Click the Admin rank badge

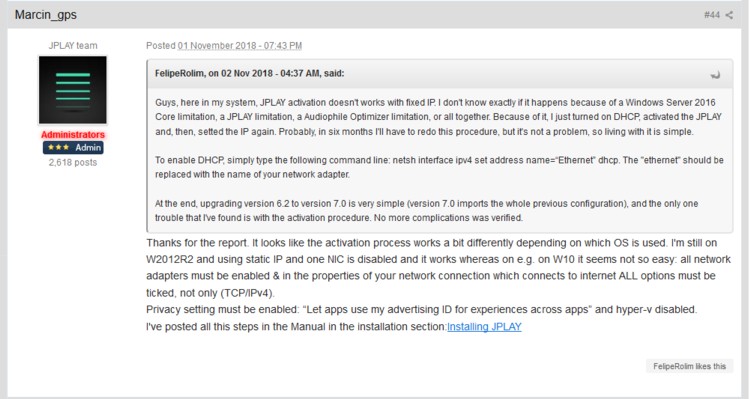73,147
